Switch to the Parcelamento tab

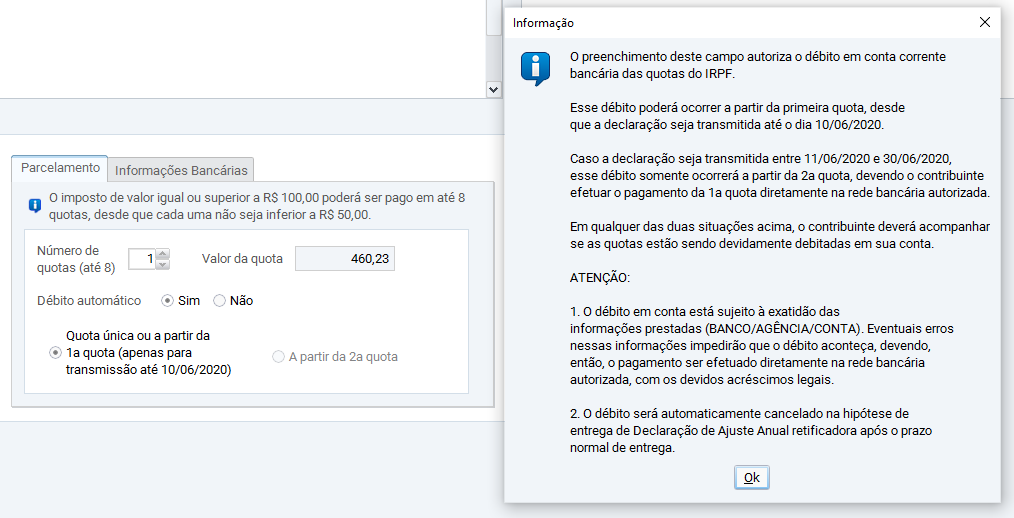coord(61,168)
